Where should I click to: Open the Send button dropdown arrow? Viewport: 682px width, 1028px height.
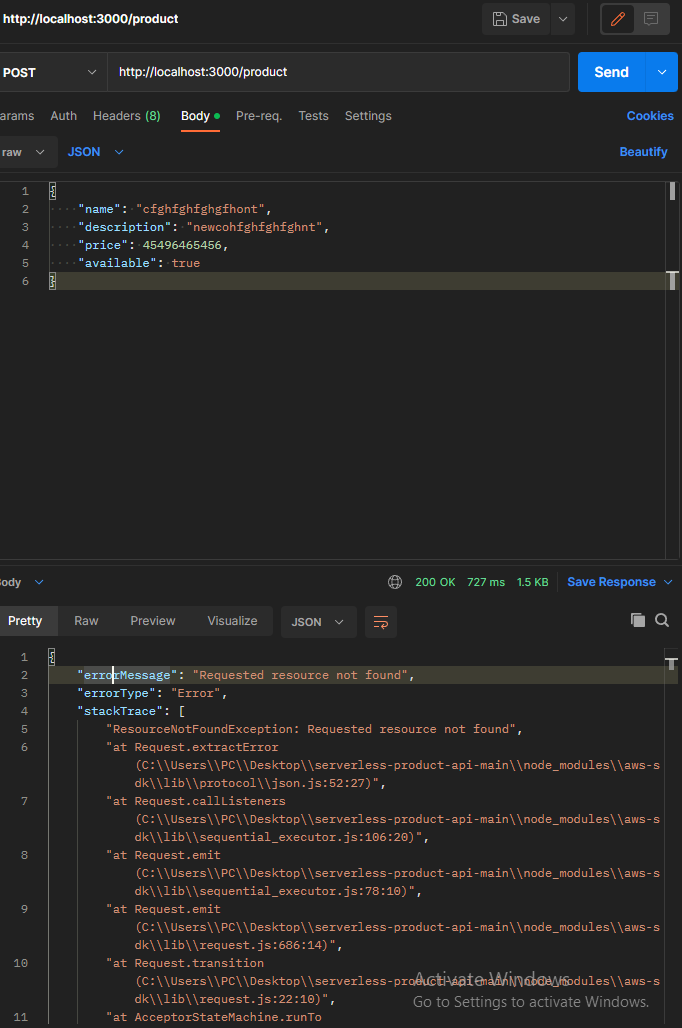coord(662,72)
